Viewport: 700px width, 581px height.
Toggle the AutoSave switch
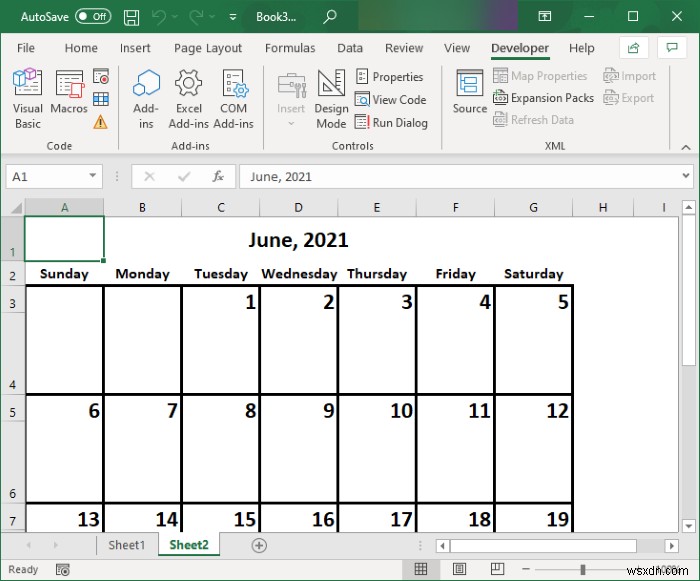click(93, 17)
